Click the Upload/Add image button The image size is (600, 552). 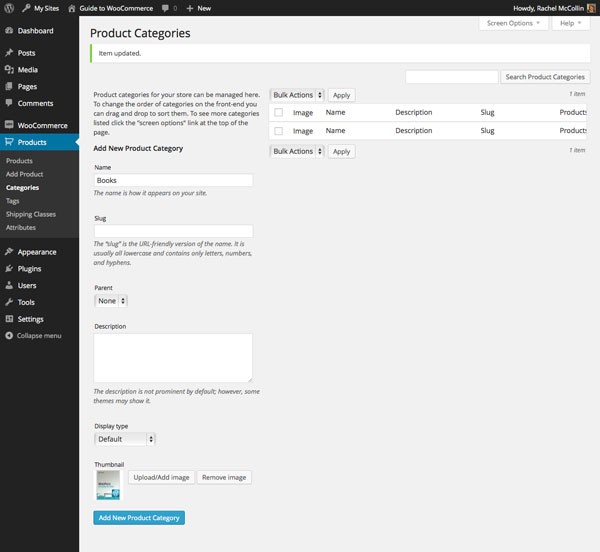point(161,477)
